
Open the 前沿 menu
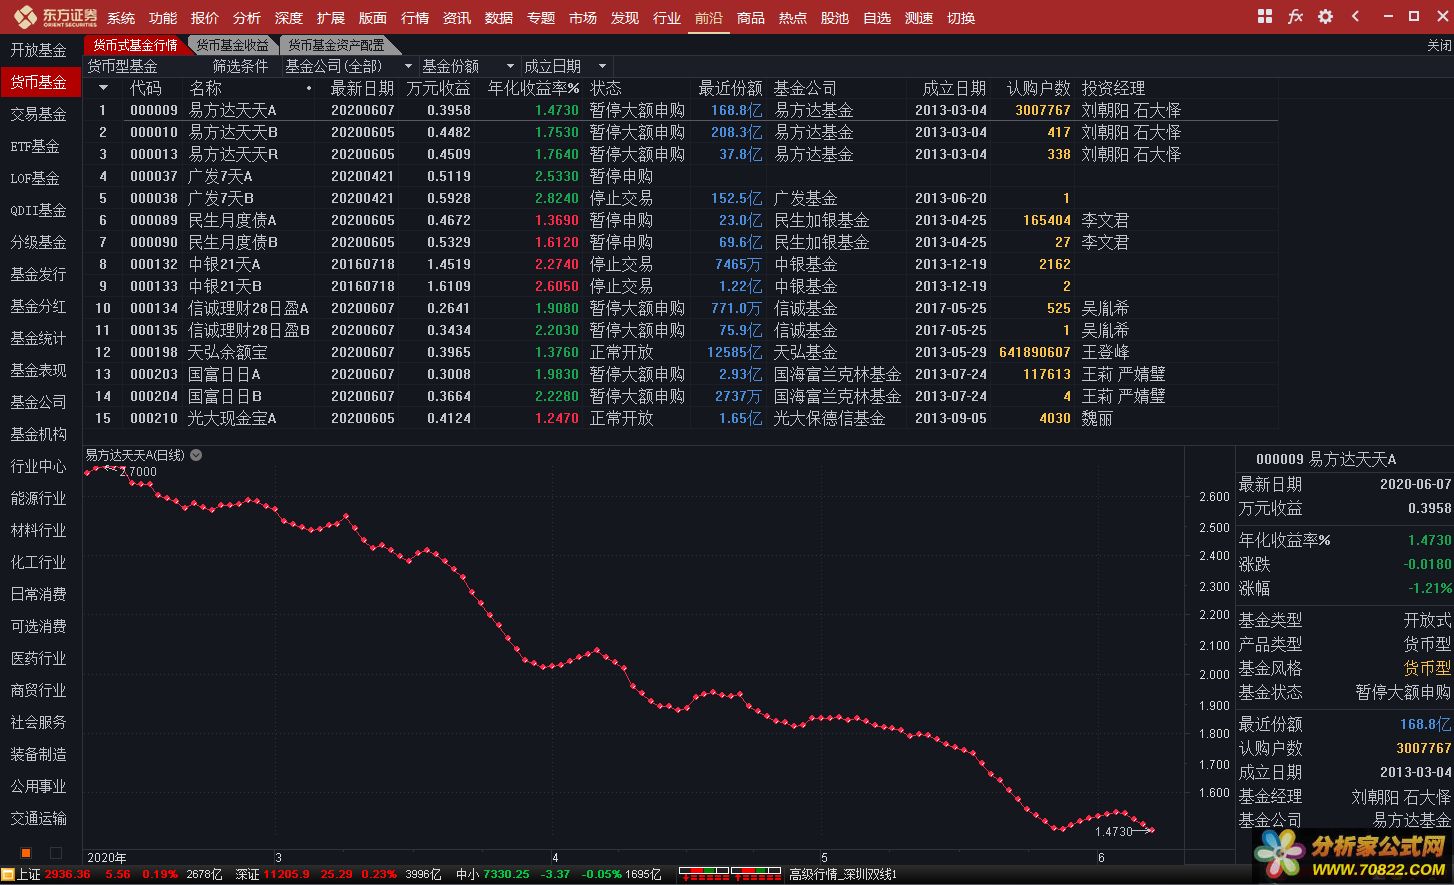coord(708,18)
